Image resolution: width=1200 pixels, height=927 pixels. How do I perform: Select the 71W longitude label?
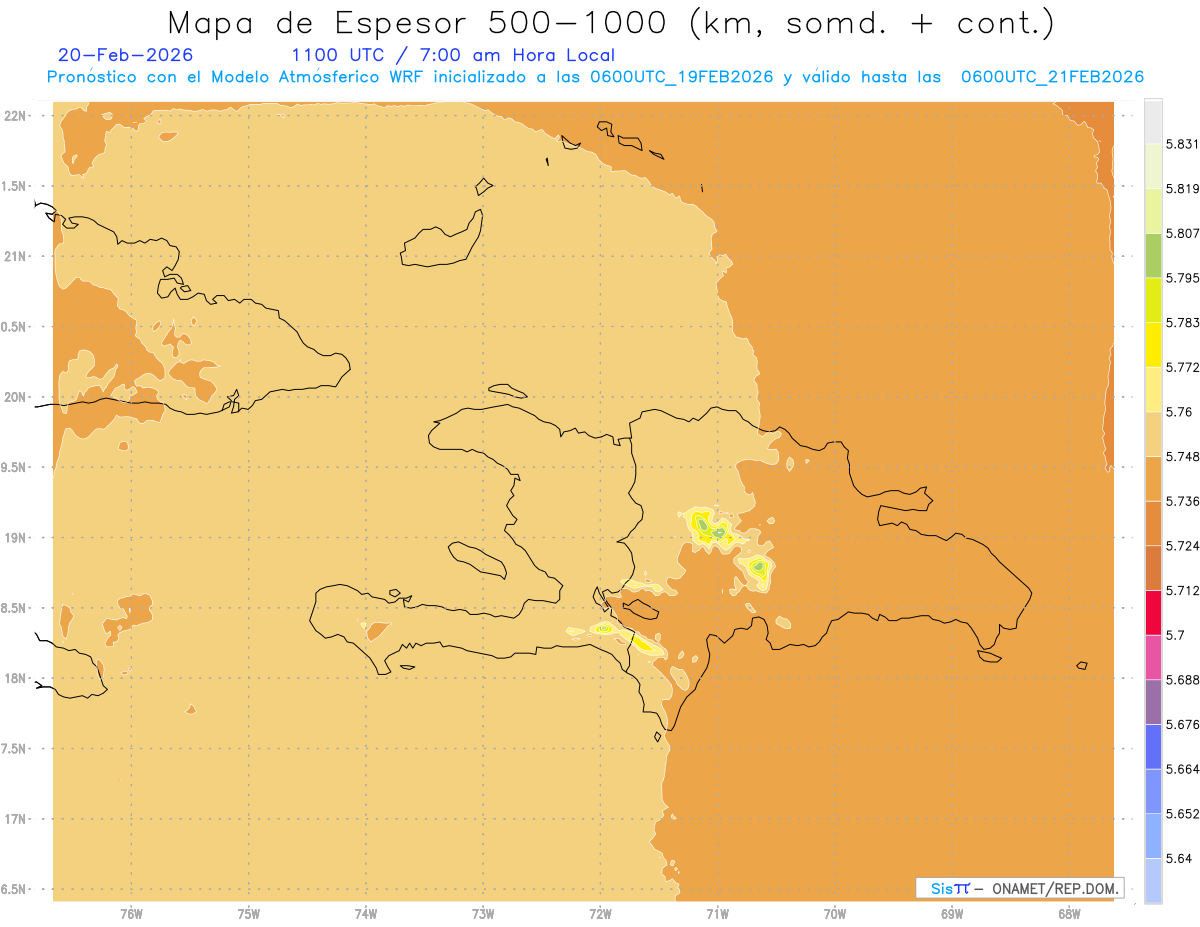pos(717,914)
